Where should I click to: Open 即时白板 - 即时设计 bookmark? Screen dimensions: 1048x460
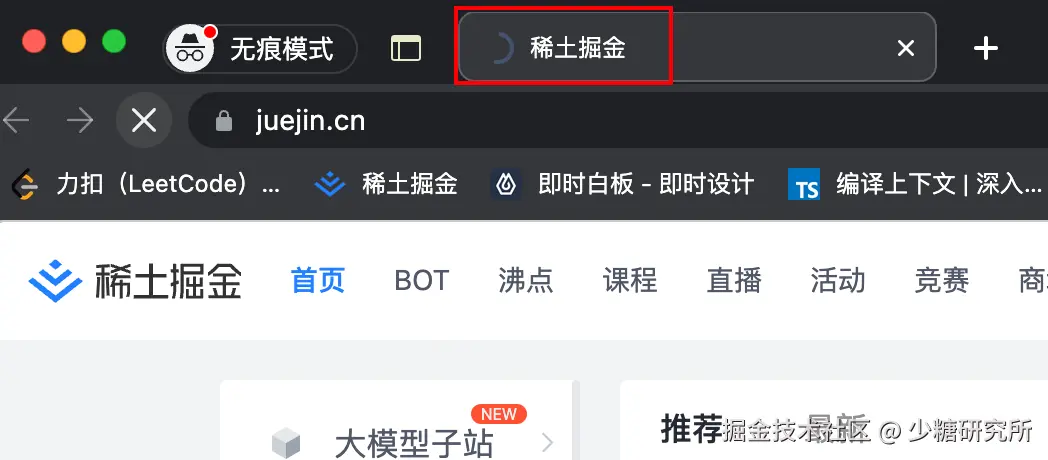click(x=622, y=184)
